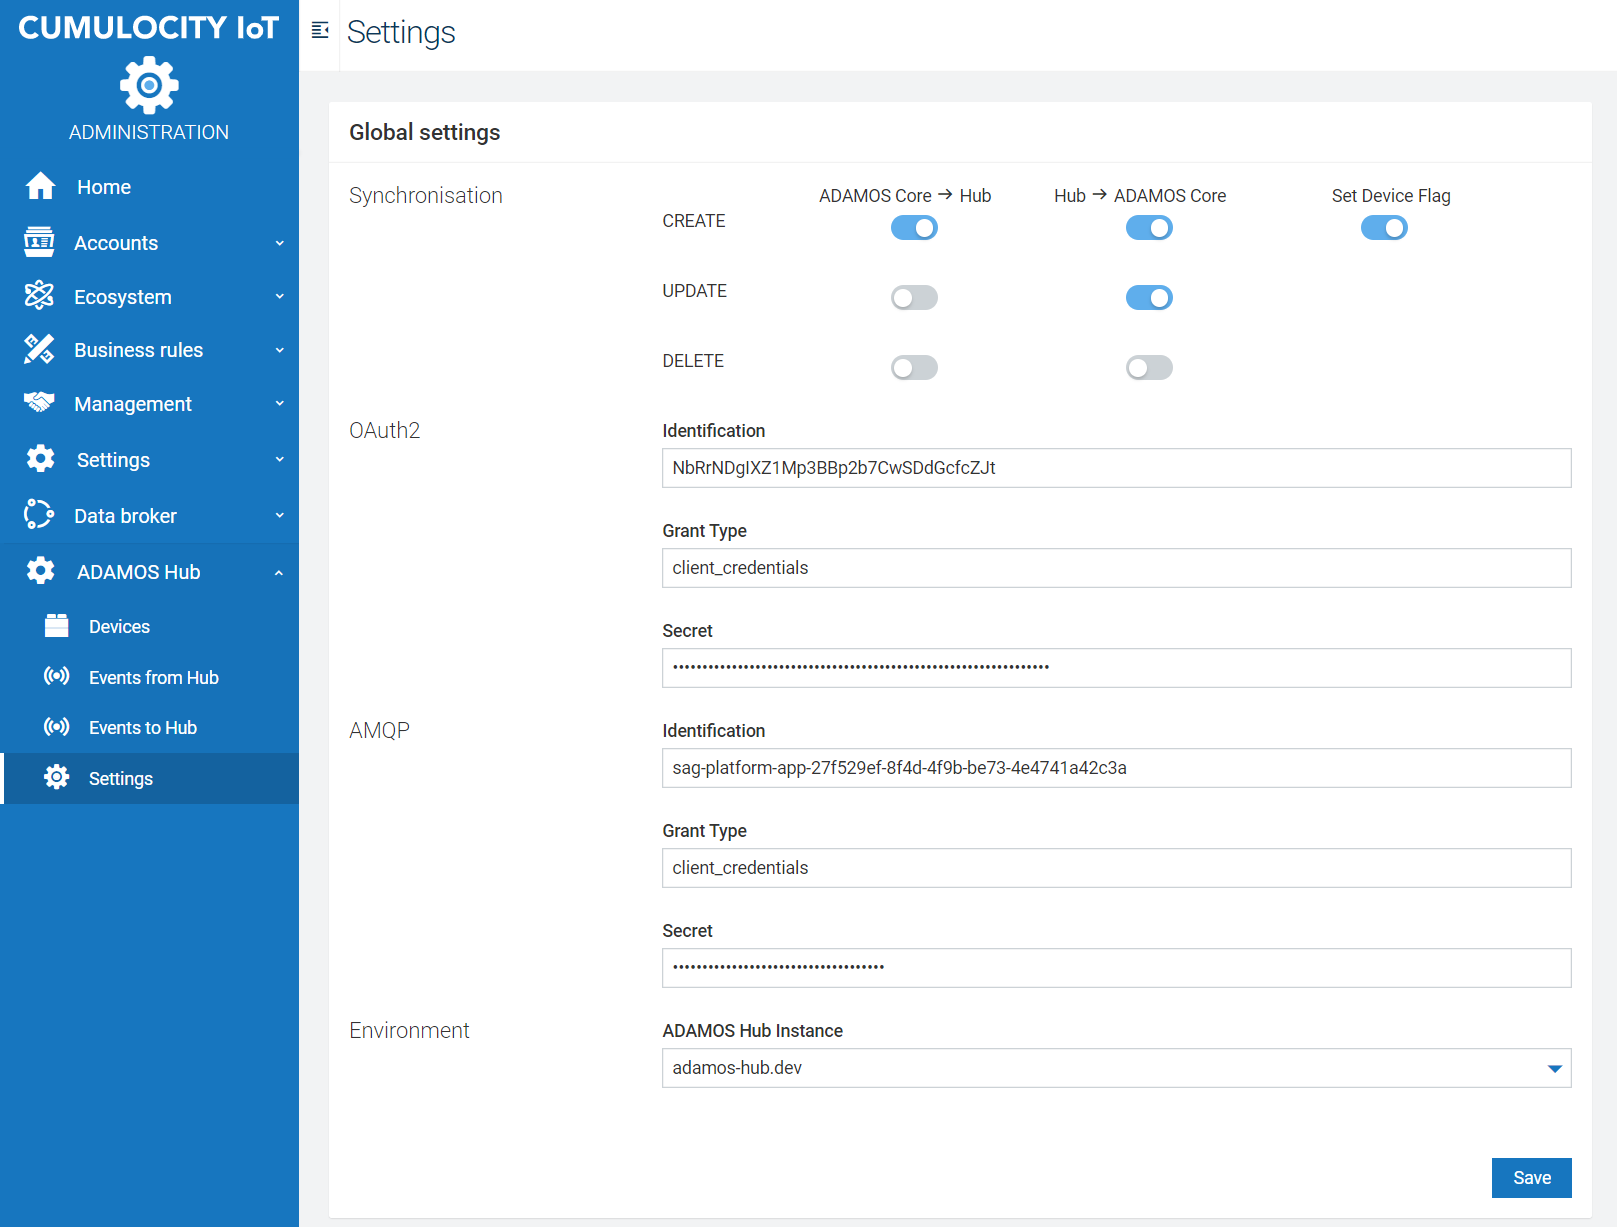Open Events to Hub page

tap(149, 727)
